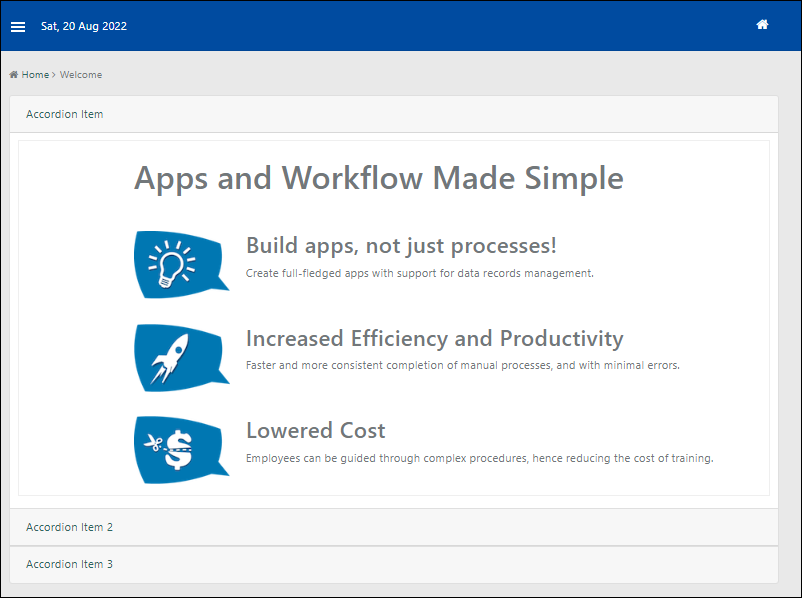802x598 pixels.
Task: Expand Accordion Item 2
Action: click(394, 527)
